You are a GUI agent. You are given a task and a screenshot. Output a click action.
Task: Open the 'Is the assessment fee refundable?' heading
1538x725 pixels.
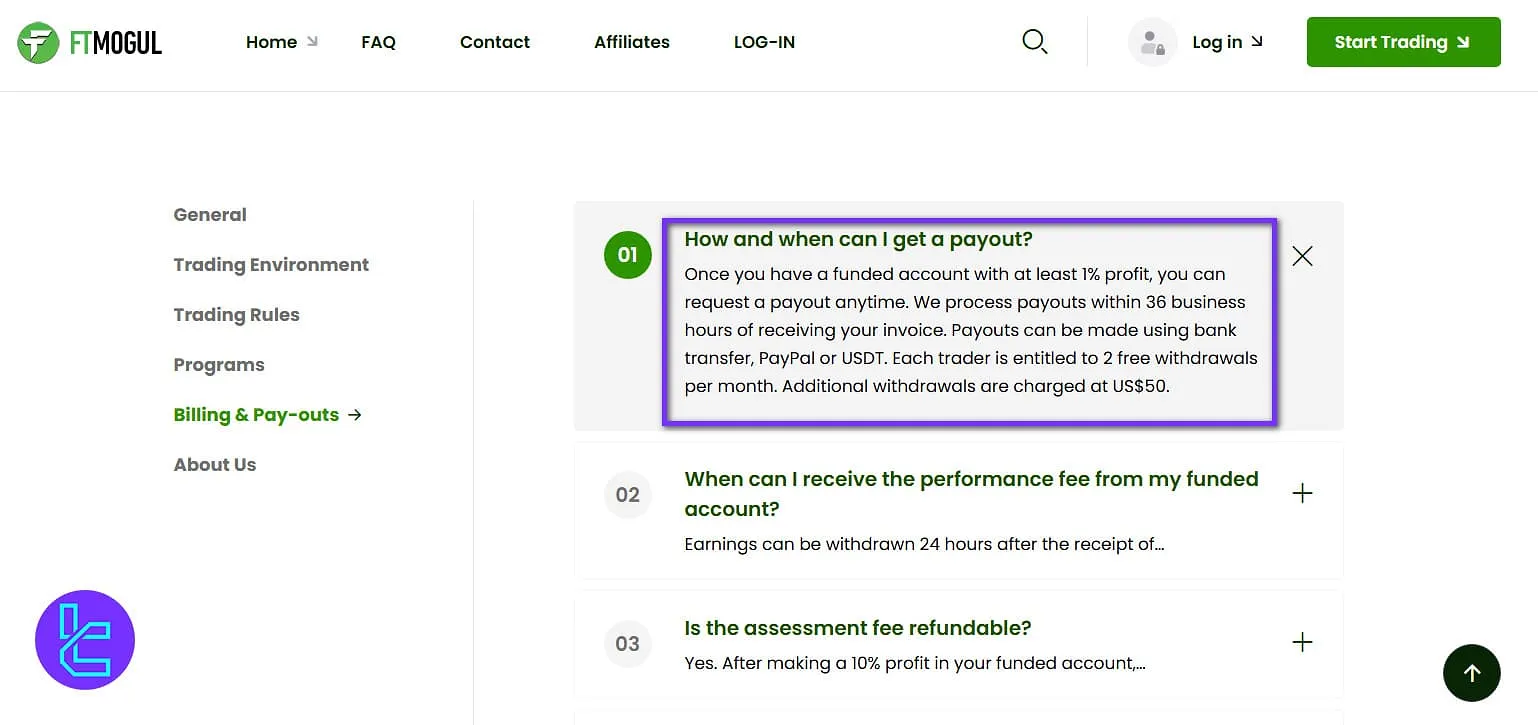(857, 628)
